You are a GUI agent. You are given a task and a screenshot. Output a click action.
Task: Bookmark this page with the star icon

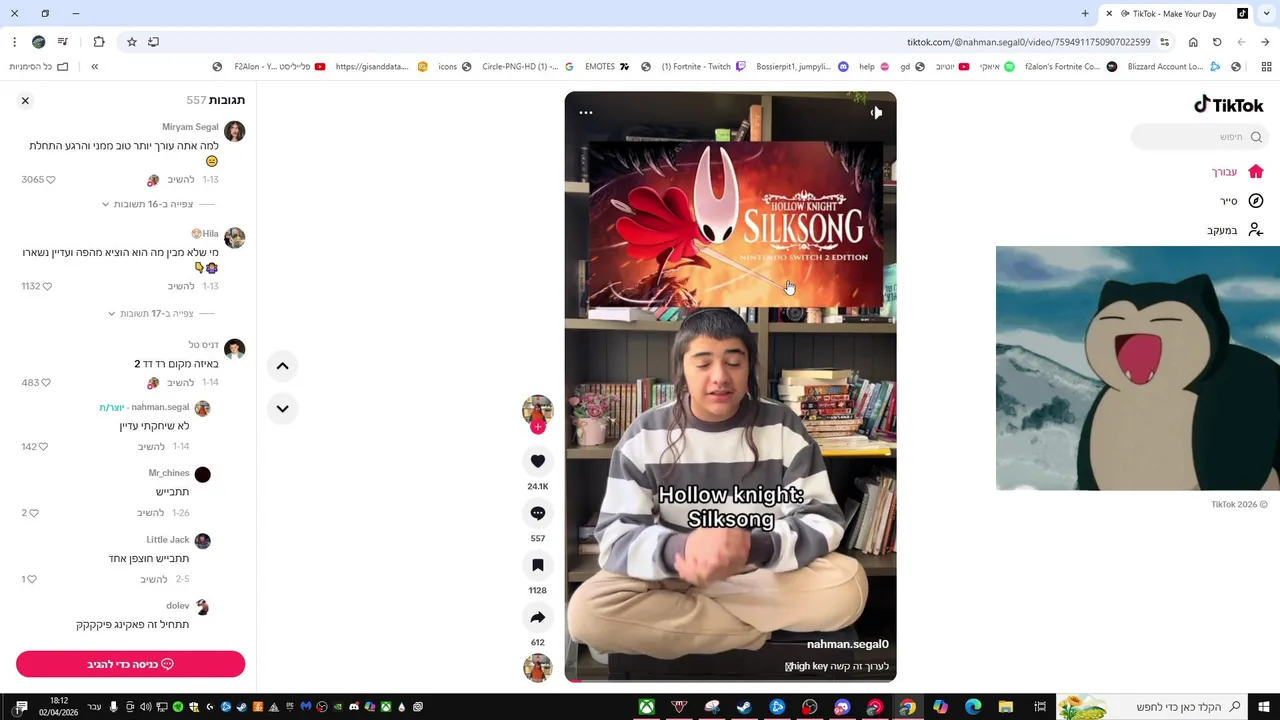[131, 42]
